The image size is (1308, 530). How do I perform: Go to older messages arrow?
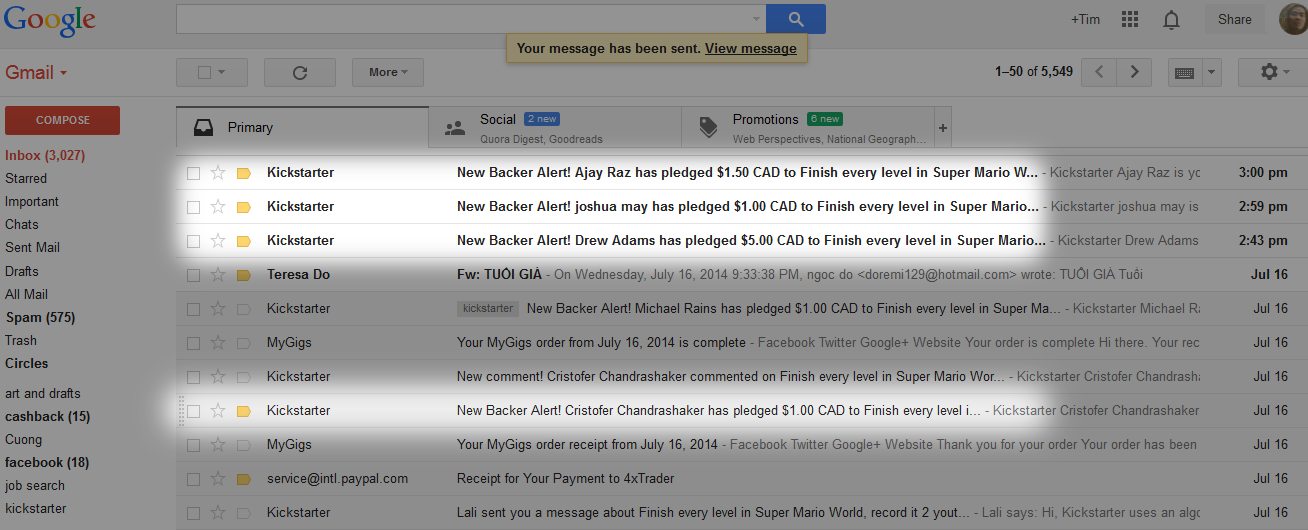tap(1133, 72)
